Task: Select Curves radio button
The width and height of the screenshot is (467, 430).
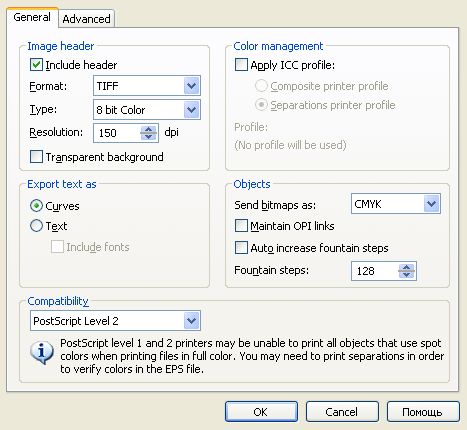Action: pyautogui.click(x=36, y=206)
